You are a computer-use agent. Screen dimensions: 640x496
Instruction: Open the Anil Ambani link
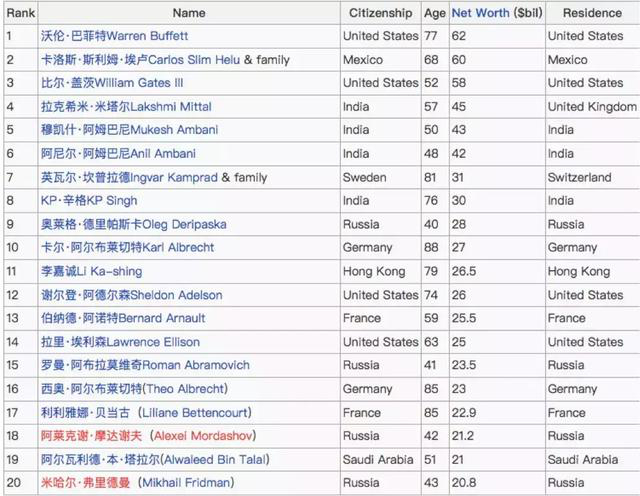click(x=118, y=153)
